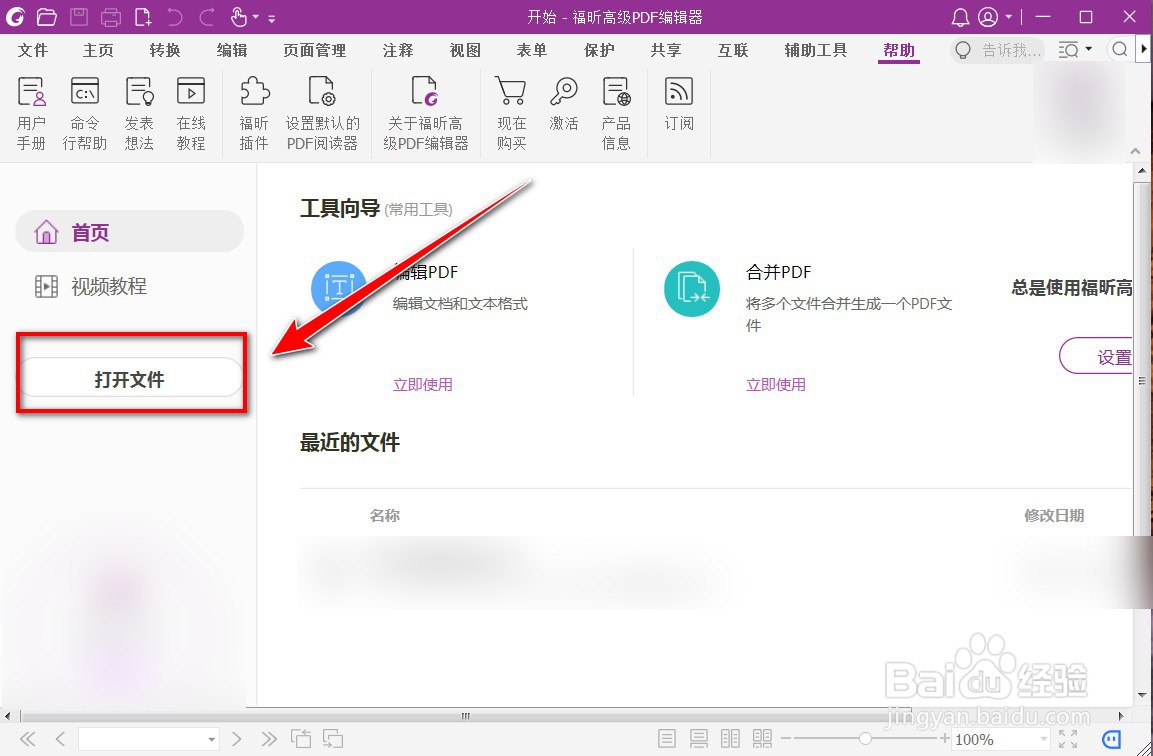Open the customize quick access toolbar dropdown
The image size is (1153, 756).
pyautogui.click(x=272, y=18)
